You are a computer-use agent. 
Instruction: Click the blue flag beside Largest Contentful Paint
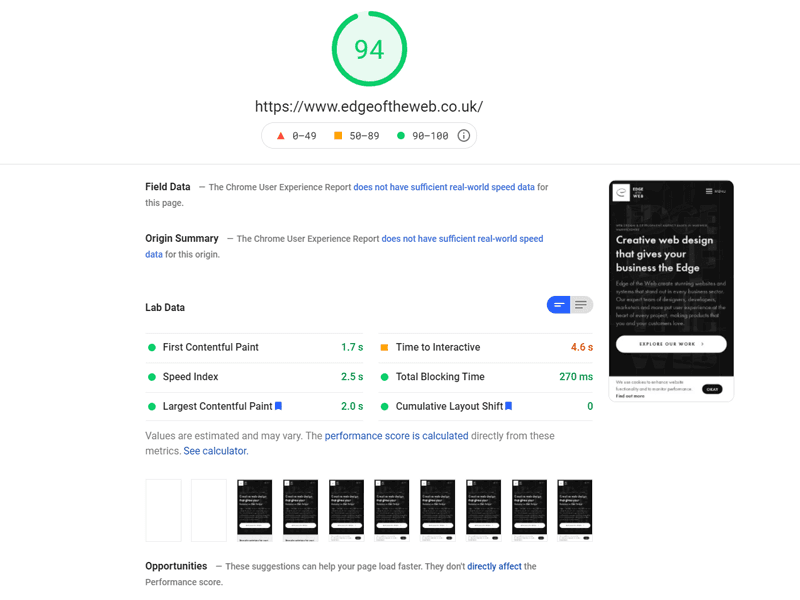278,406
